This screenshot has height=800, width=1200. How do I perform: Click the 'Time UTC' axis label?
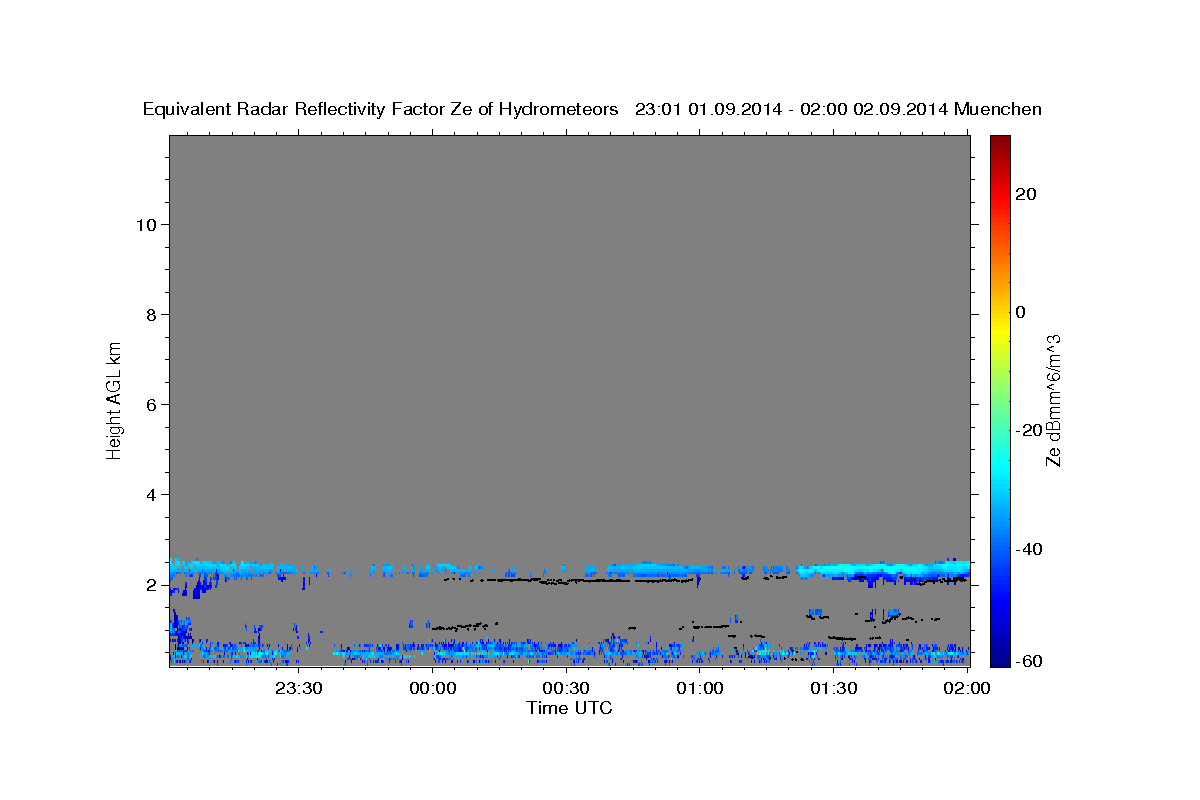569,708
